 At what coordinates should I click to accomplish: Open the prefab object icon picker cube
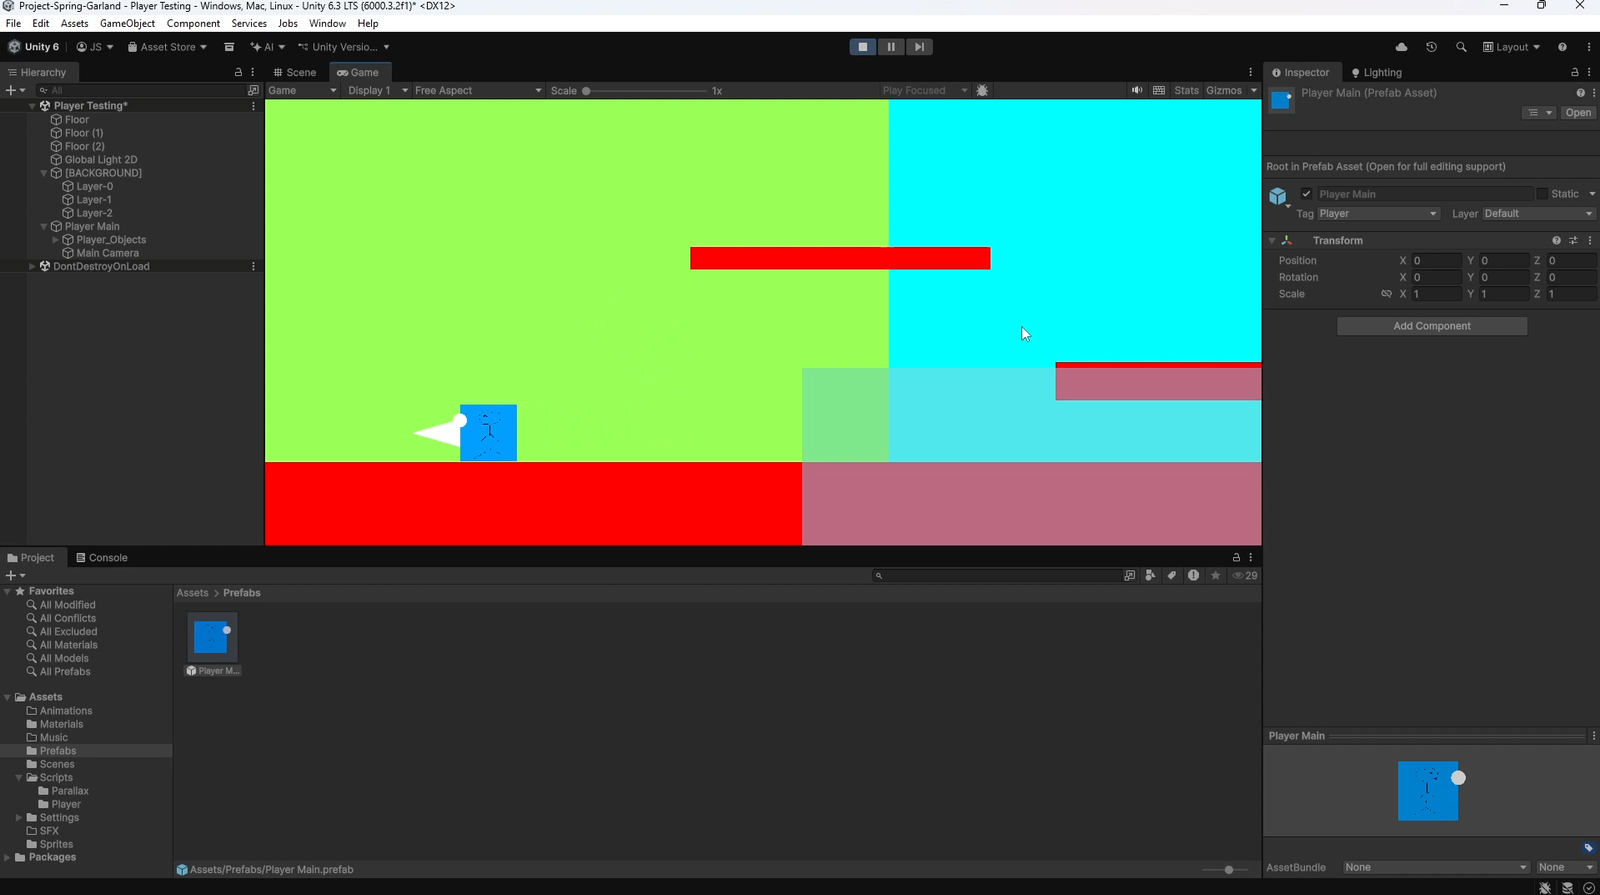1279,197
